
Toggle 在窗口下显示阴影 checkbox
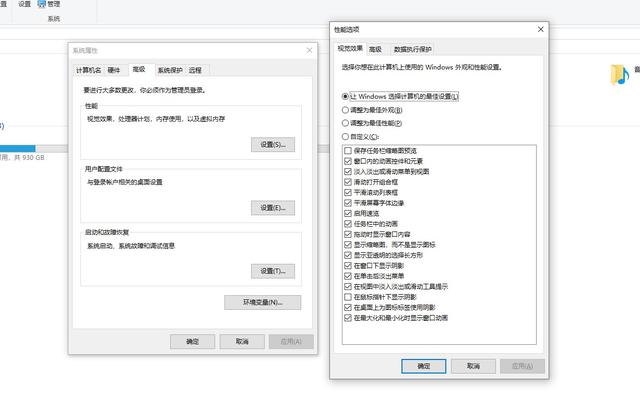(x=348, y=266)
